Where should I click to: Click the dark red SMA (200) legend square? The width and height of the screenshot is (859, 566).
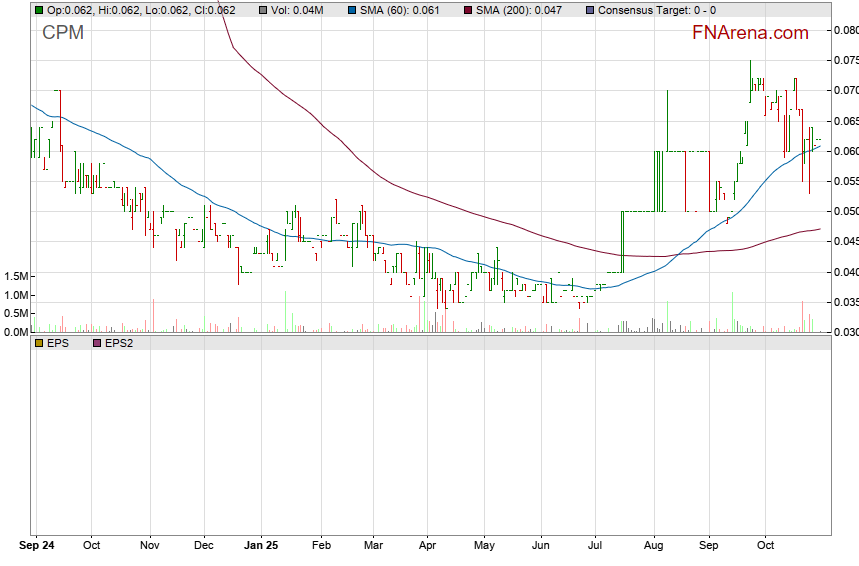467,10
